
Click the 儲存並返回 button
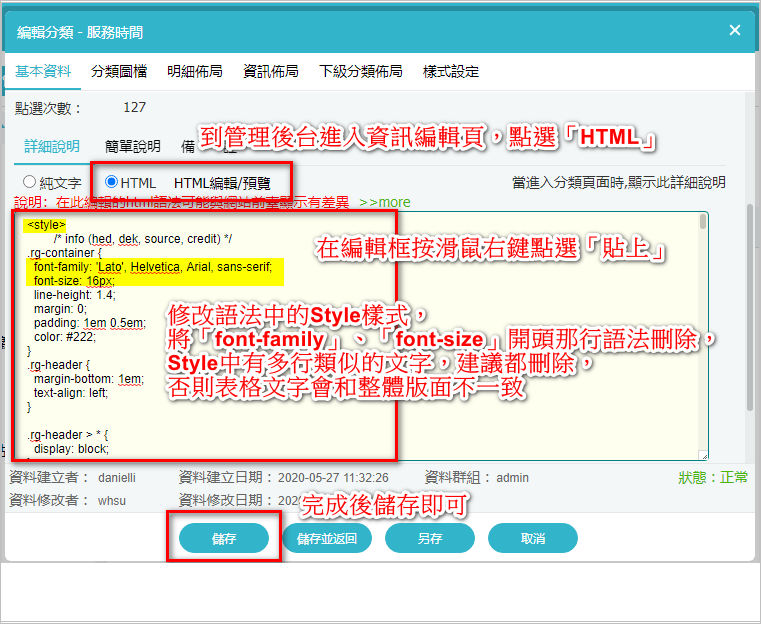click(x=333, y=539)
